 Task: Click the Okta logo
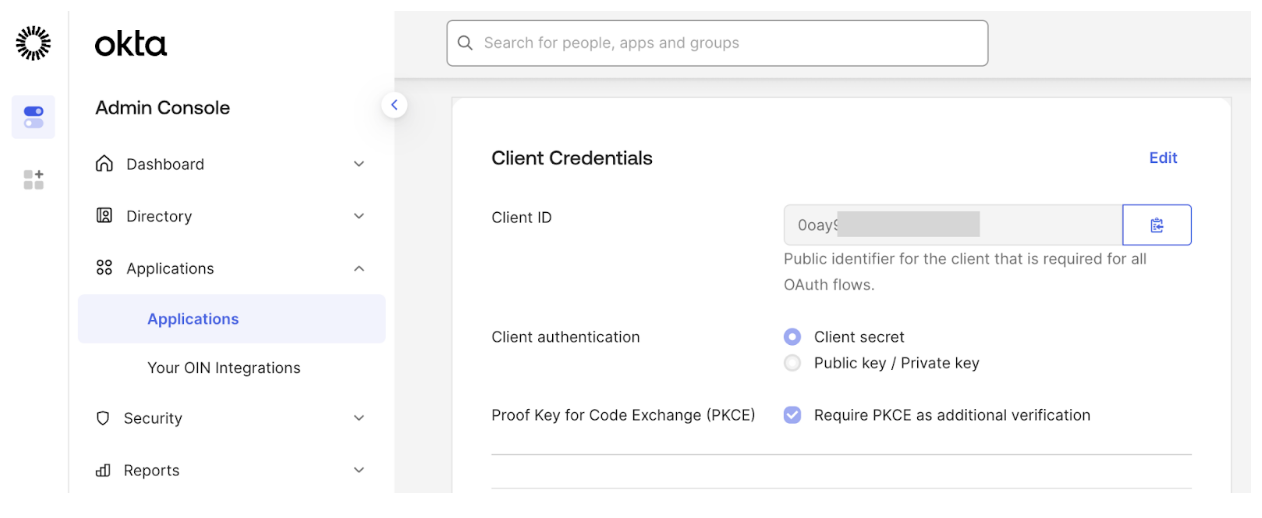click(131, 44)
